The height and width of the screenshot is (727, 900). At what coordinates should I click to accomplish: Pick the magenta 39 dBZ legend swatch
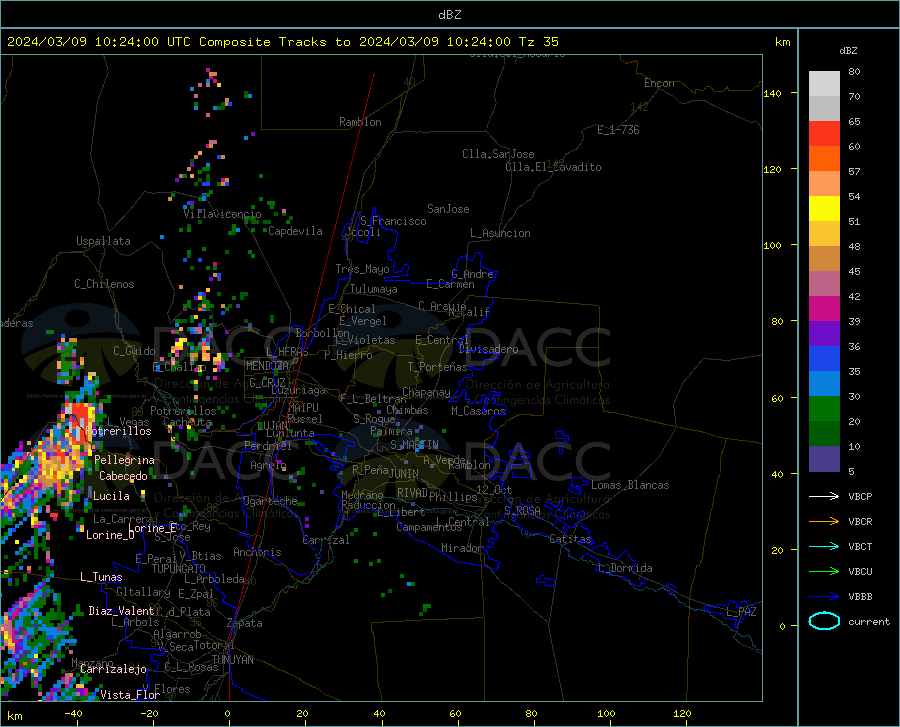tap(824, 309)
